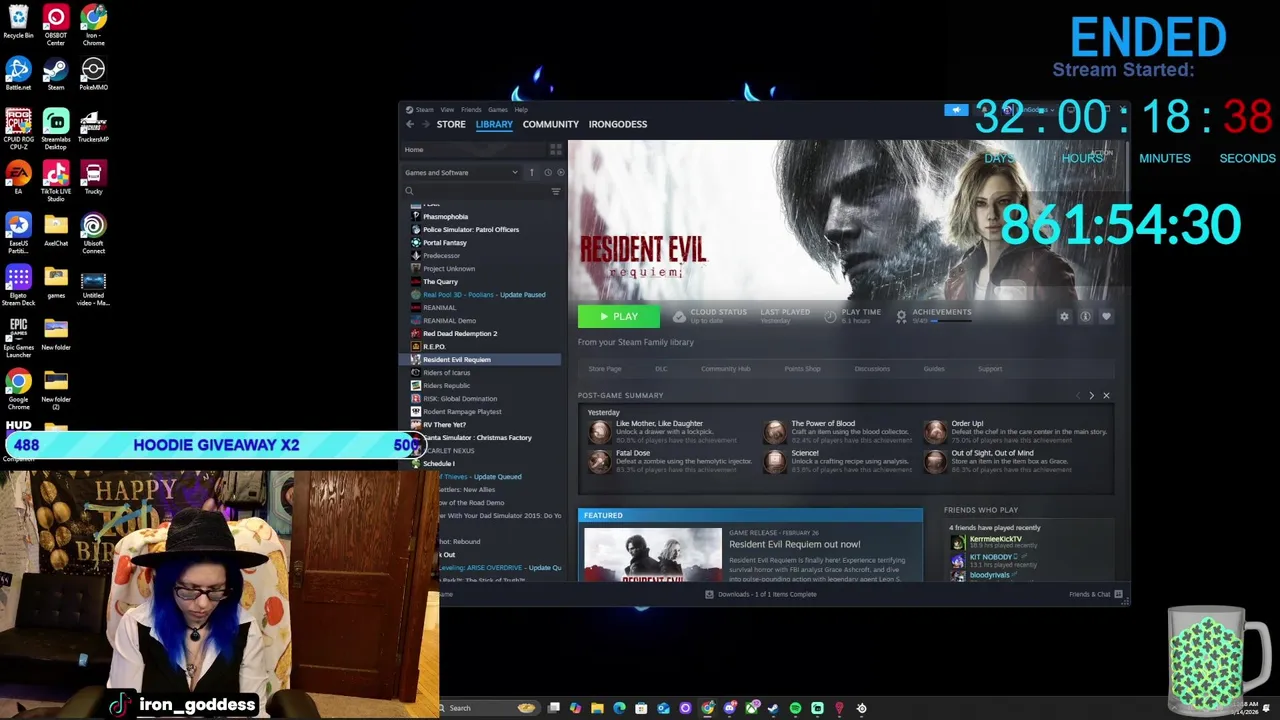Open the Support link
The image size is (1280, 720).
click(990, 369)
